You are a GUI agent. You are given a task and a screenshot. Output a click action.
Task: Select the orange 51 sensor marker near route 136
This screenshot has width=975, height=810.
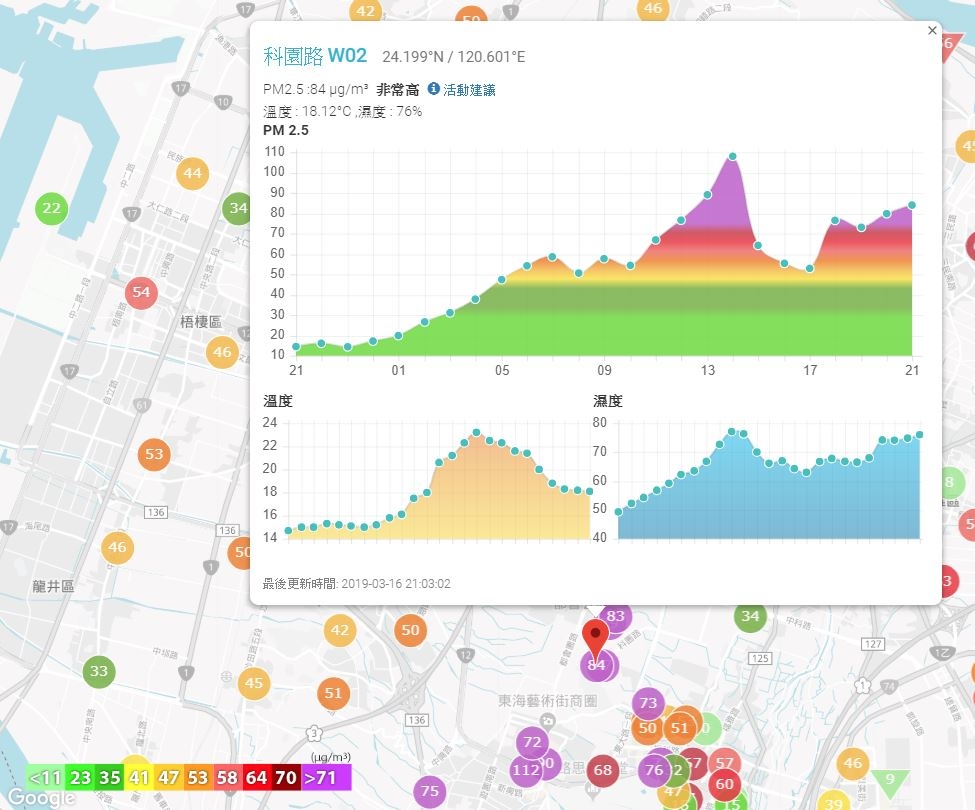(333, 693)
